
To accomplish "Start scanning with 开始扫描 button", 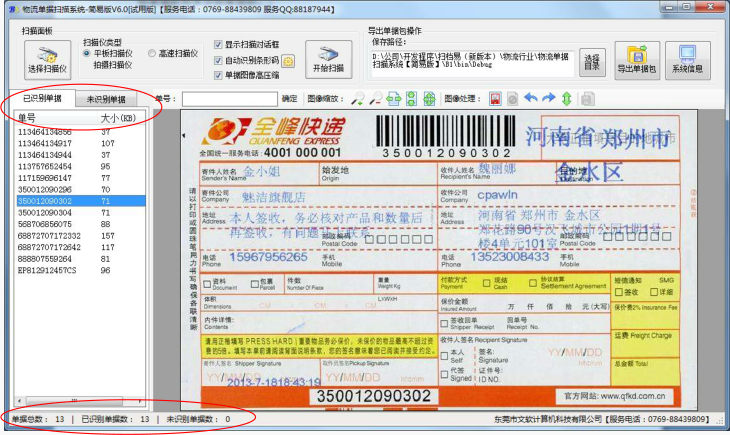I will 328,60.
